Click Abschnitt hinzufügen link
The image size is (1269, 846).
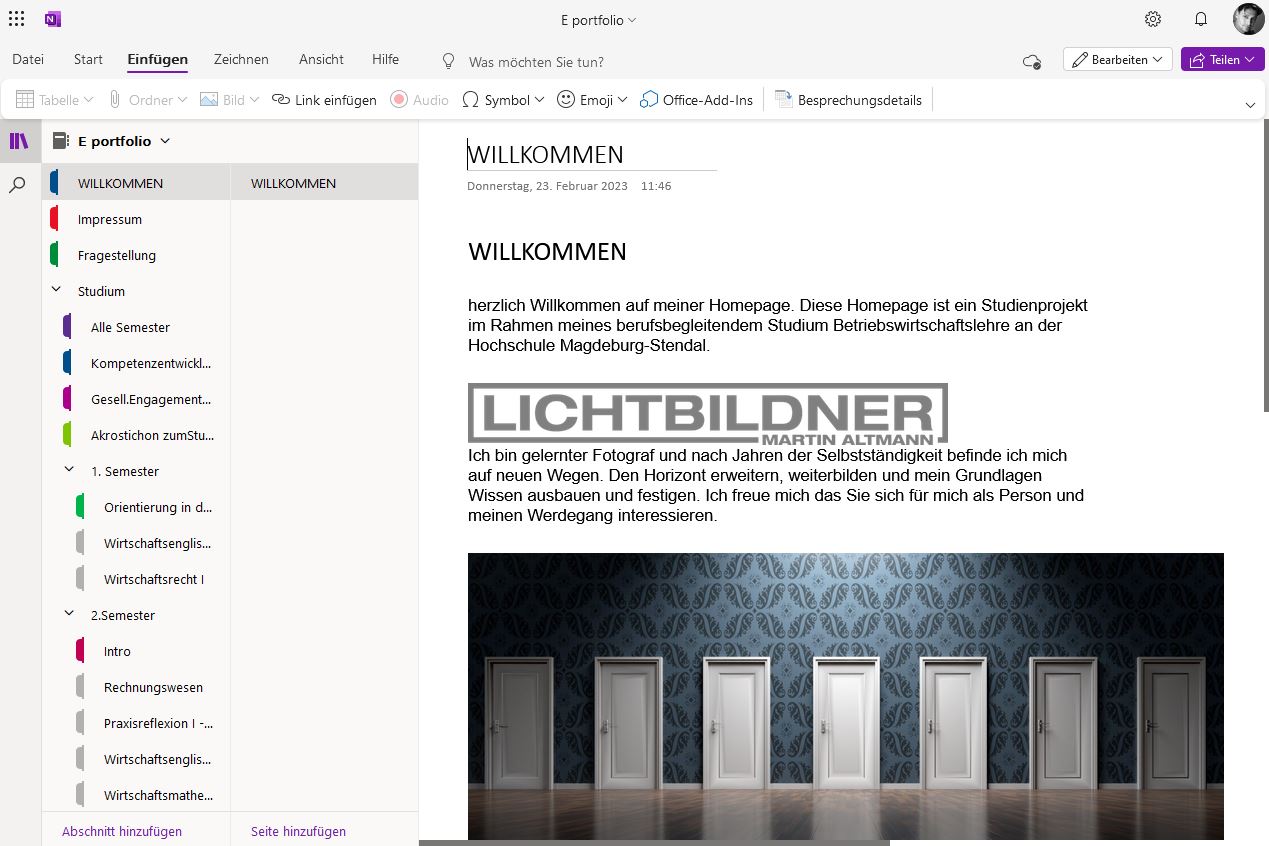122,831
